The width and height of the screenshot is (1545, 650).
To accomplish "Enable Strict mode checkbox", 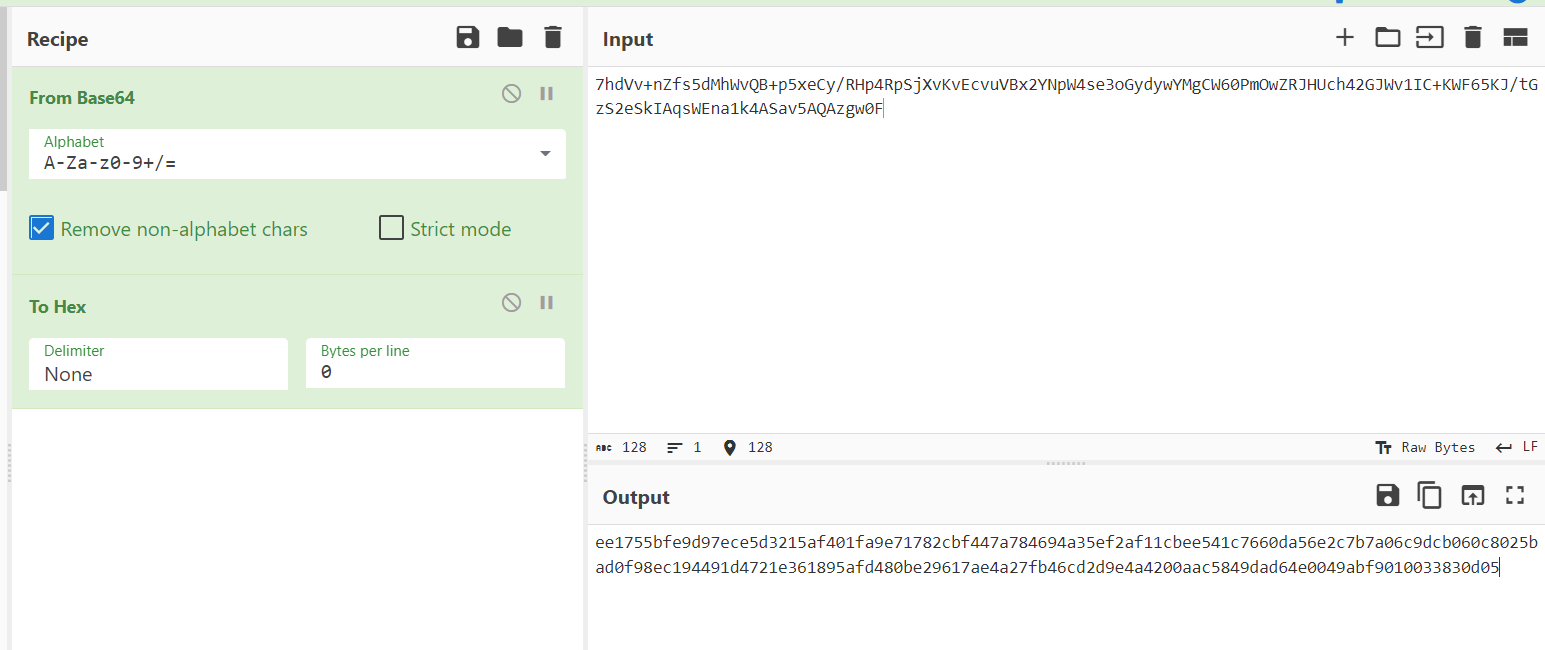I will 391,228.
